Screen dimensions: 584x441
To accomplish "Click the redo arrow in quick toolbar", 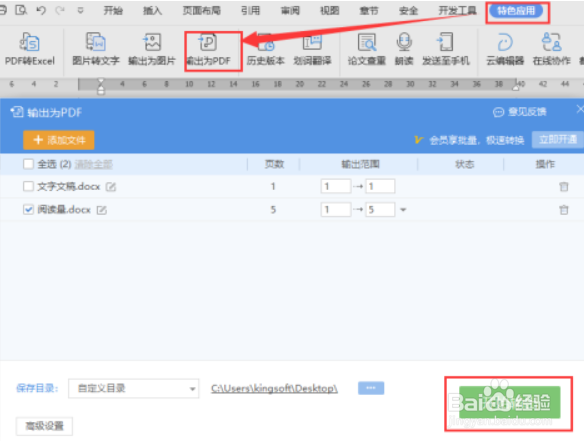I will click(x=60, y=10).
